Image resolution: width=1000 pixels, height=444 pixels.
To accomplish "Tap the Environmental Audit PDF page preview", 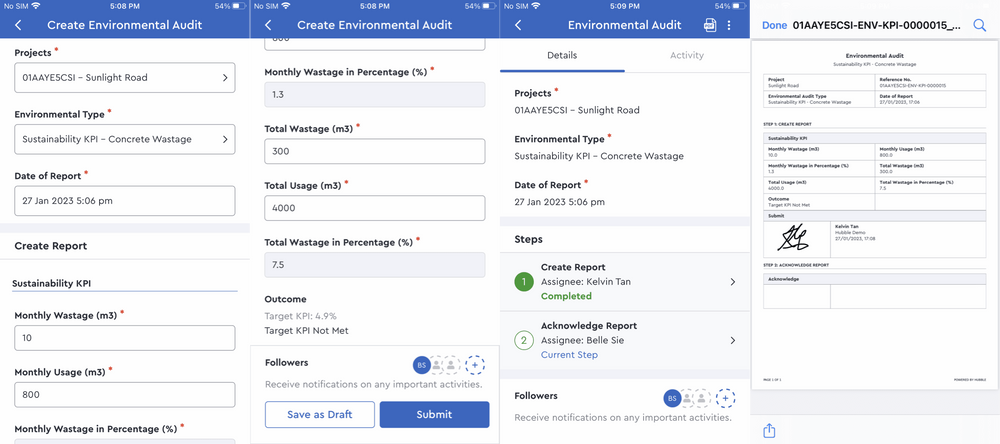I will (x=874, y=215).
